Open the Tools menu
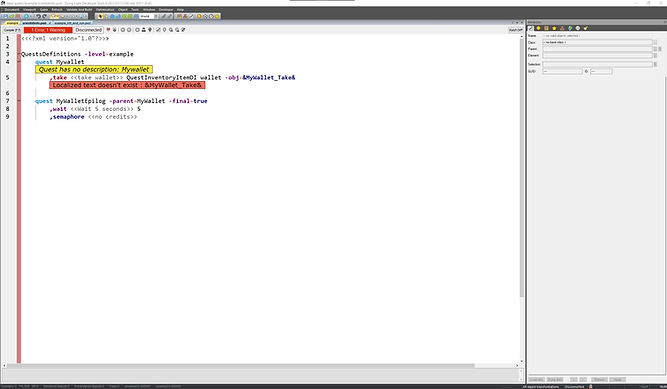667x389 pixels. [135, 9]
